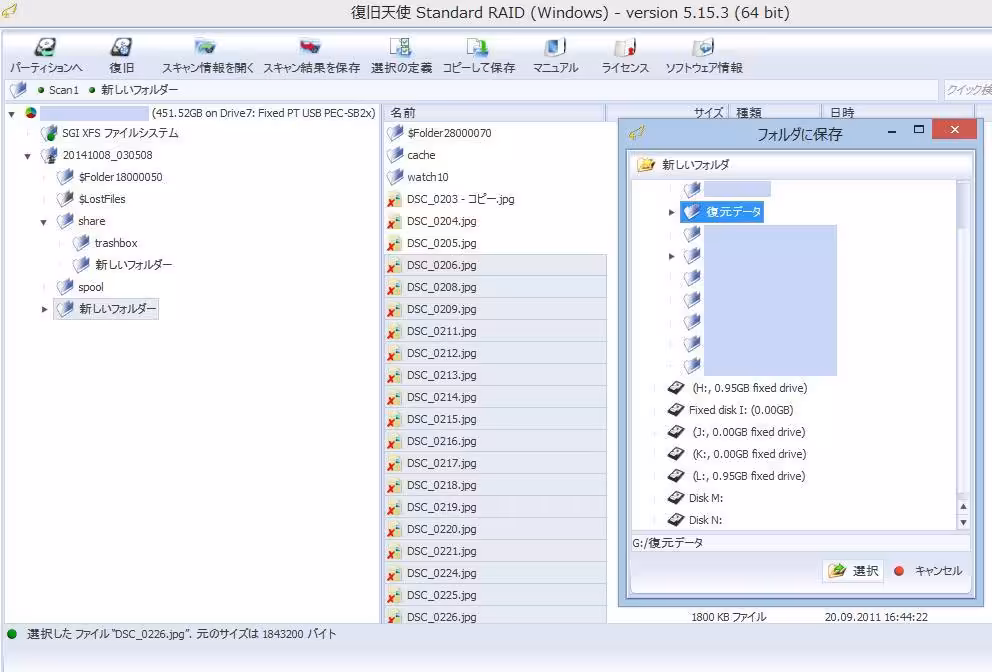The width and height of the screenshot is (992, 672).
Task: Click ソフトウェア情報 toolbar icon
Action: click(x=703, y=48)
